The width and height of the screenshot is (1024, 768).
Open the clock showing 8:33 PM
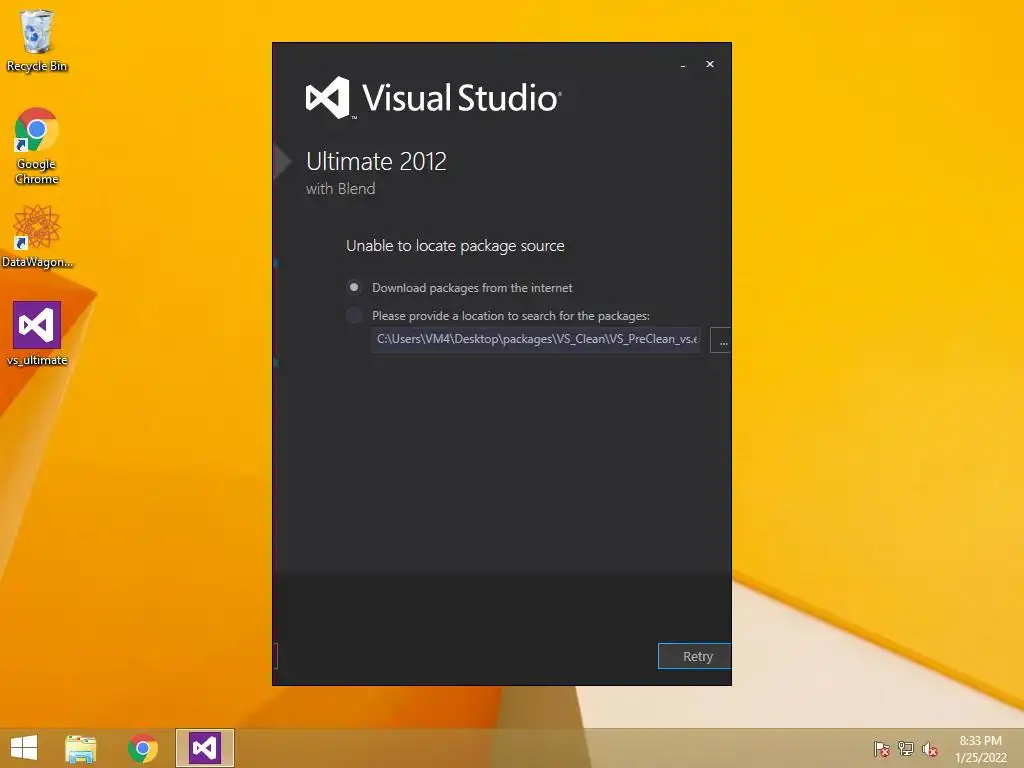click(980, 749)
